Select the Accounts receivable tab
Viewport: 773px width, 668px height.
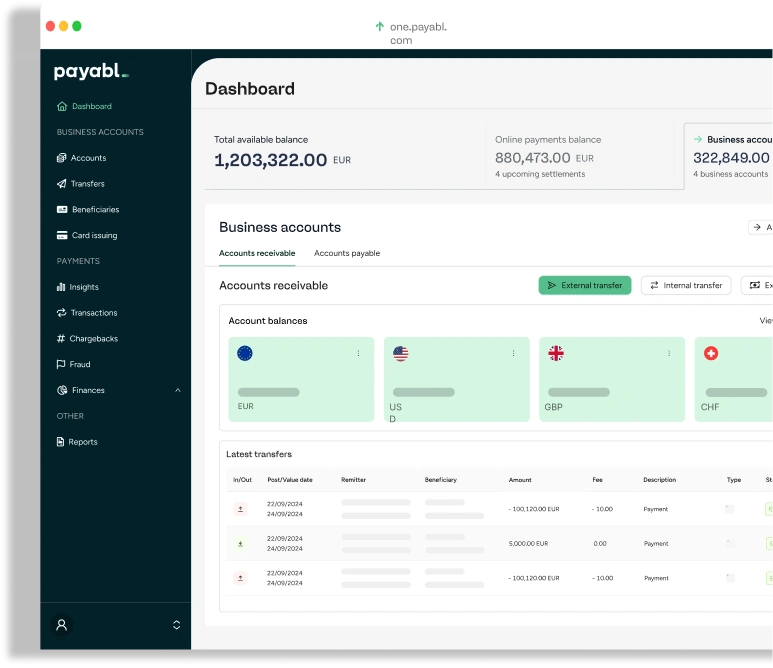pyautogui.click(x=257, y=254)
